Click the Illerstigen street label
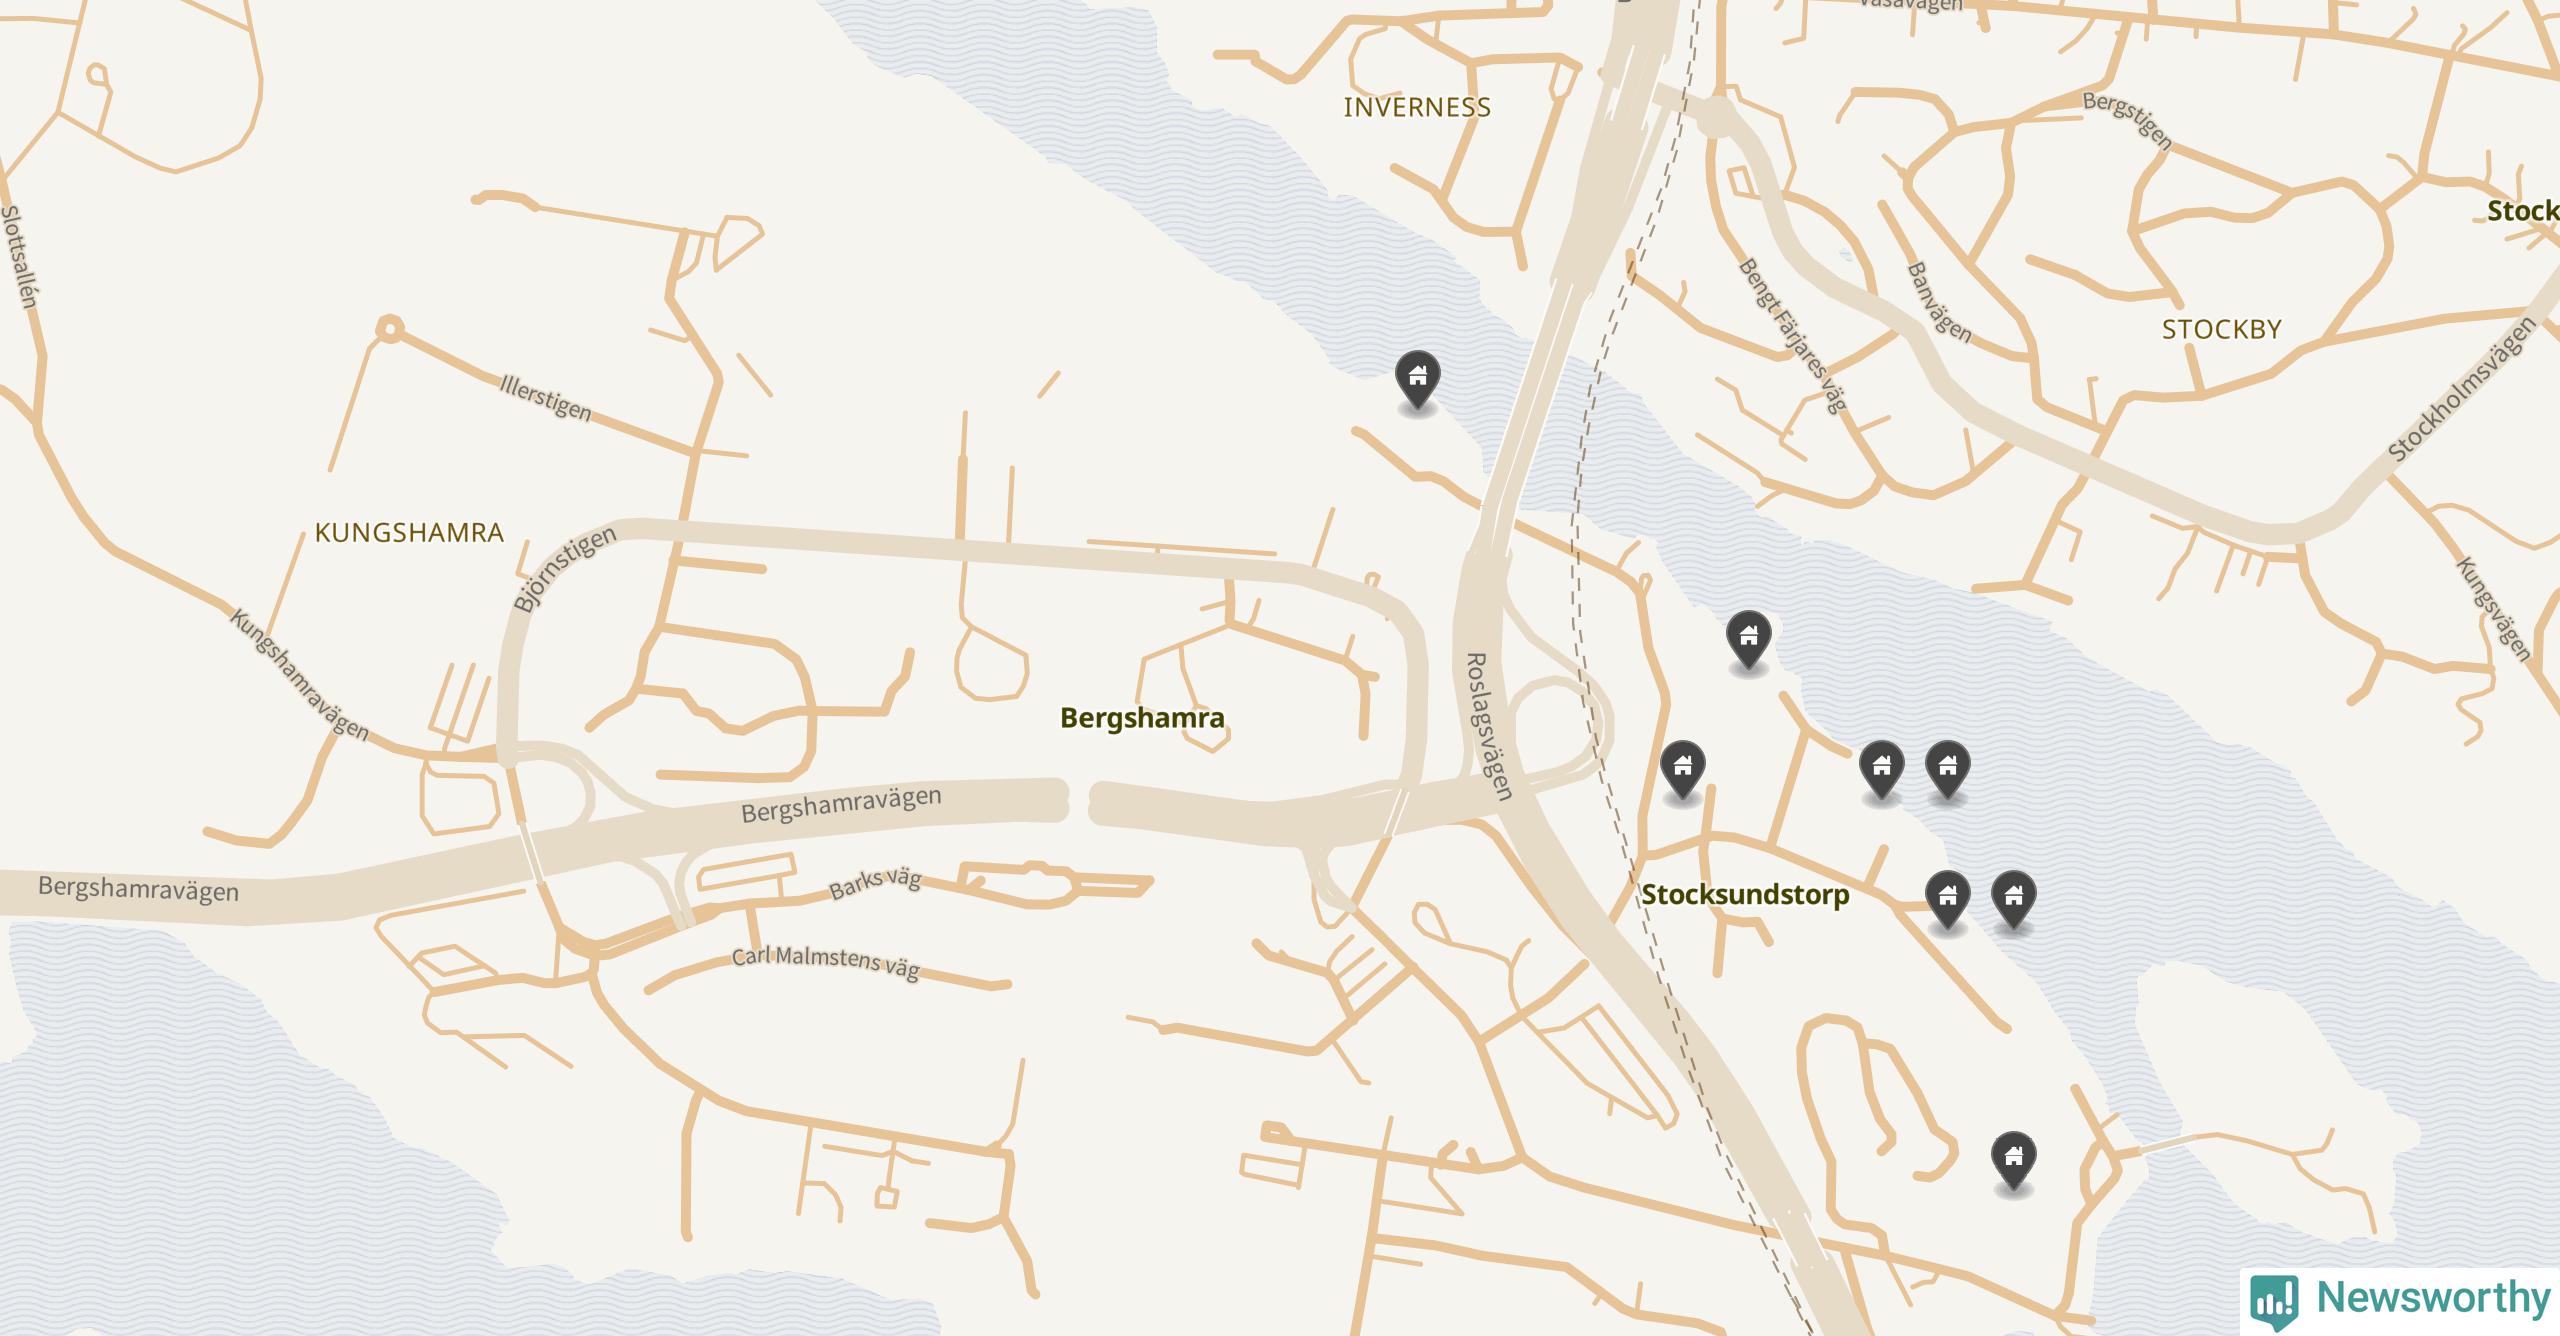The image size is (2560, 1336). point(545,397)
